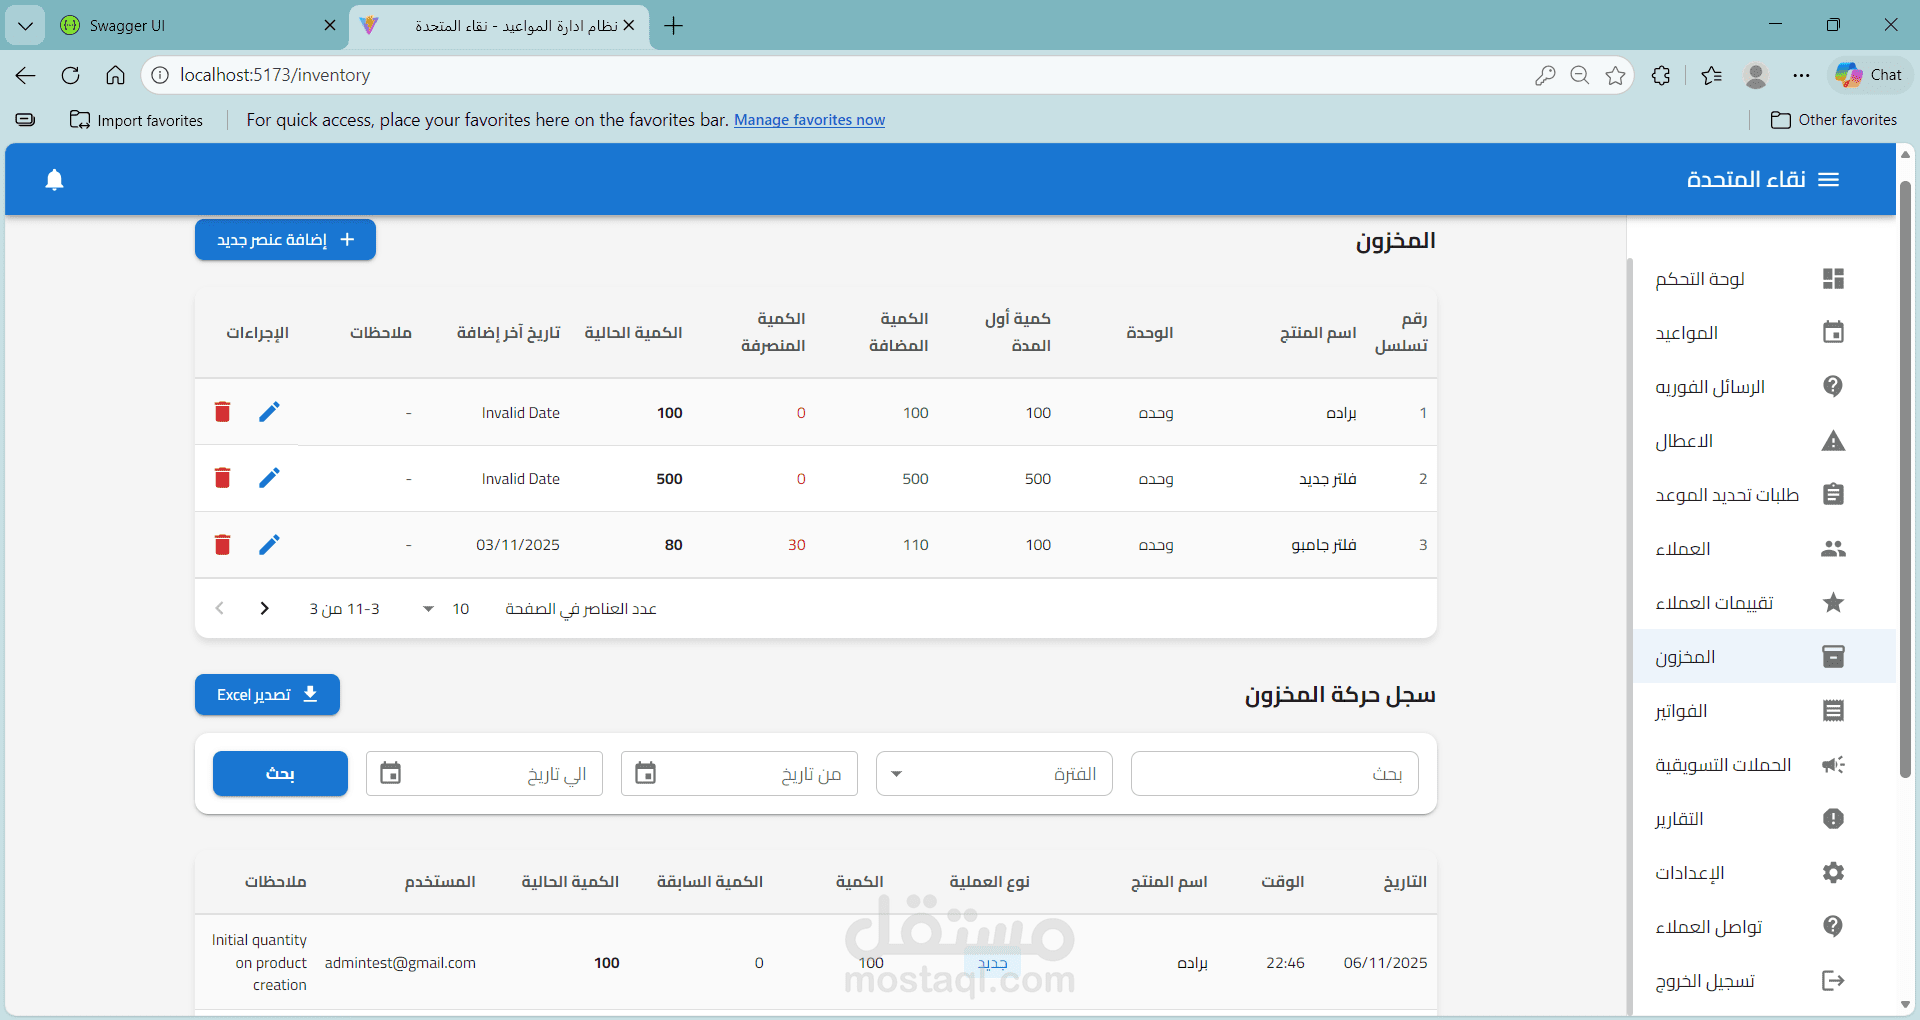Click the Import favorites button
Viewport: 1920px width, 1020px height.
coord(136,120)
